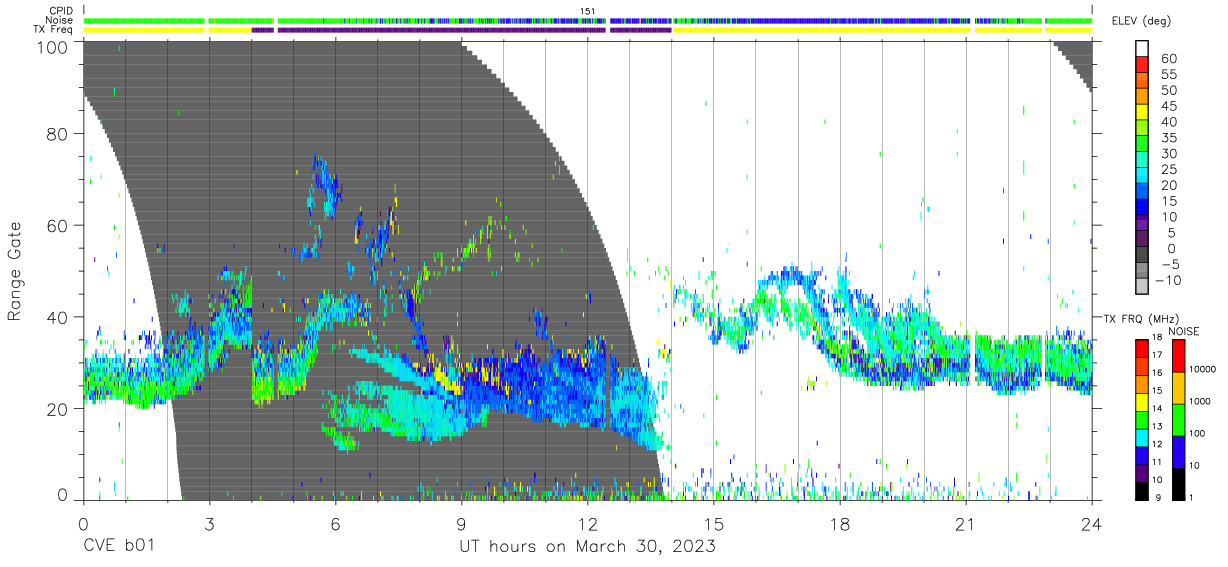1228x567 pixels.
Task: Click the 11 label on TX FRQ legend
Action: pos(1158,462)
